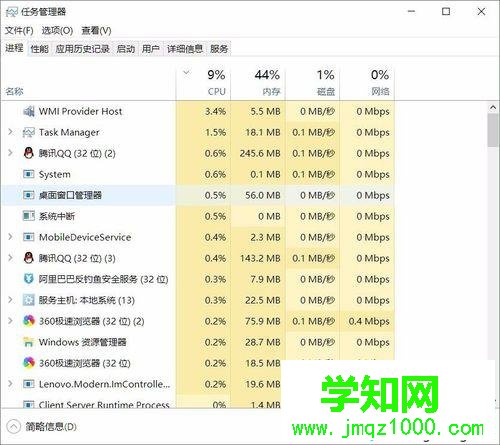Expand the 360极速浏览器 (32 位) (2) group

coord(10,321)
